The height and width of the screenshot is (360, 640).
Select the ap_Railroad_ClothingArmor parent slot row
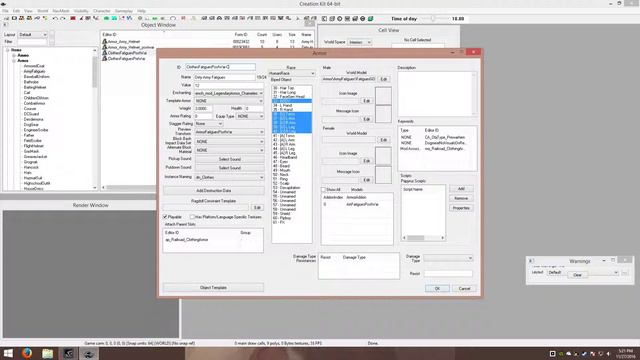pos(187,240)
